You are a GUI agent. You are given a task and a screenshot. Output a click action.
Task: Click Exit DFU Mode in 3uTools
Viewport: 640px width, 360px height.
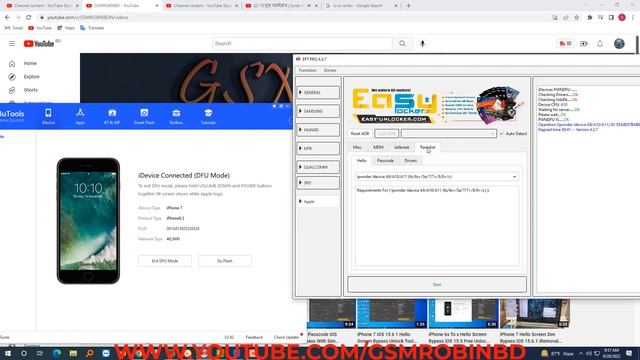pos(165,261)
